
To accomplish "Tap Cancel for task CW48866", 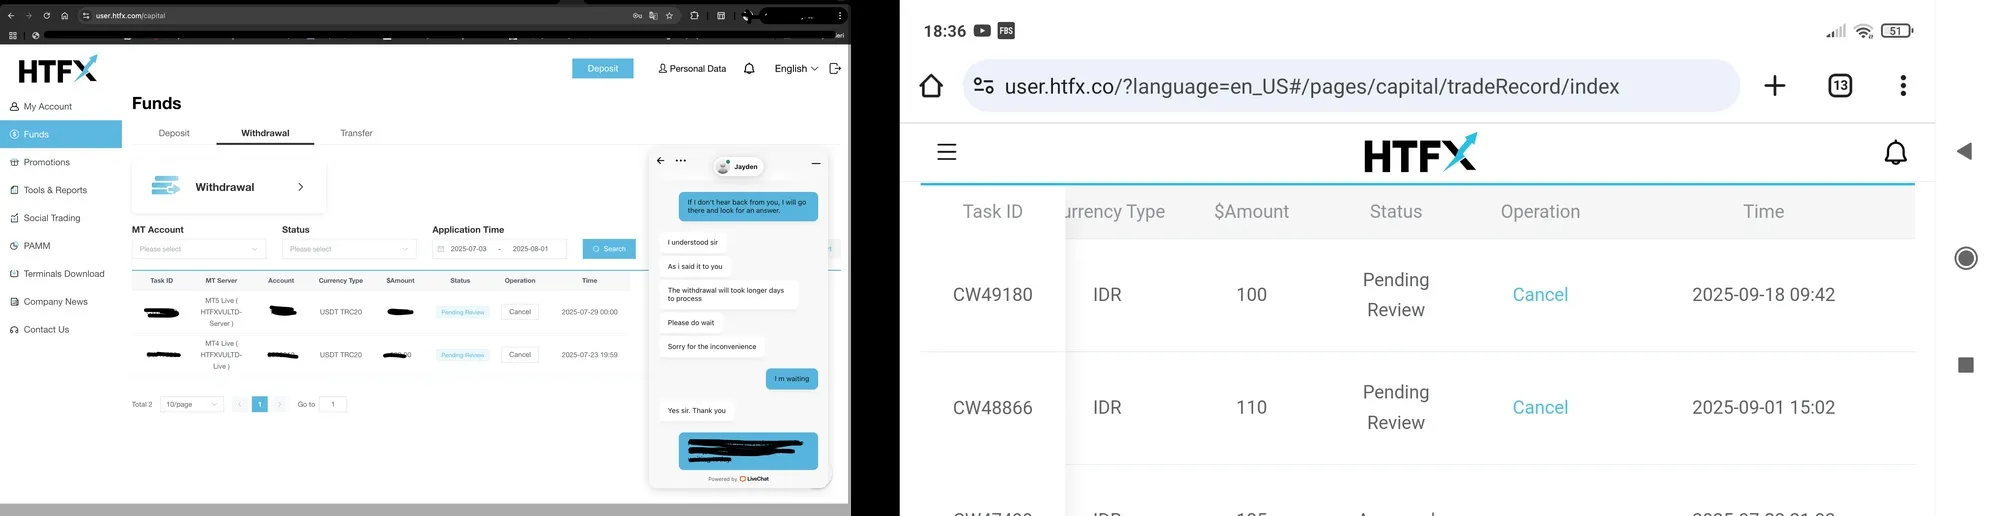I will (1540, 408).
